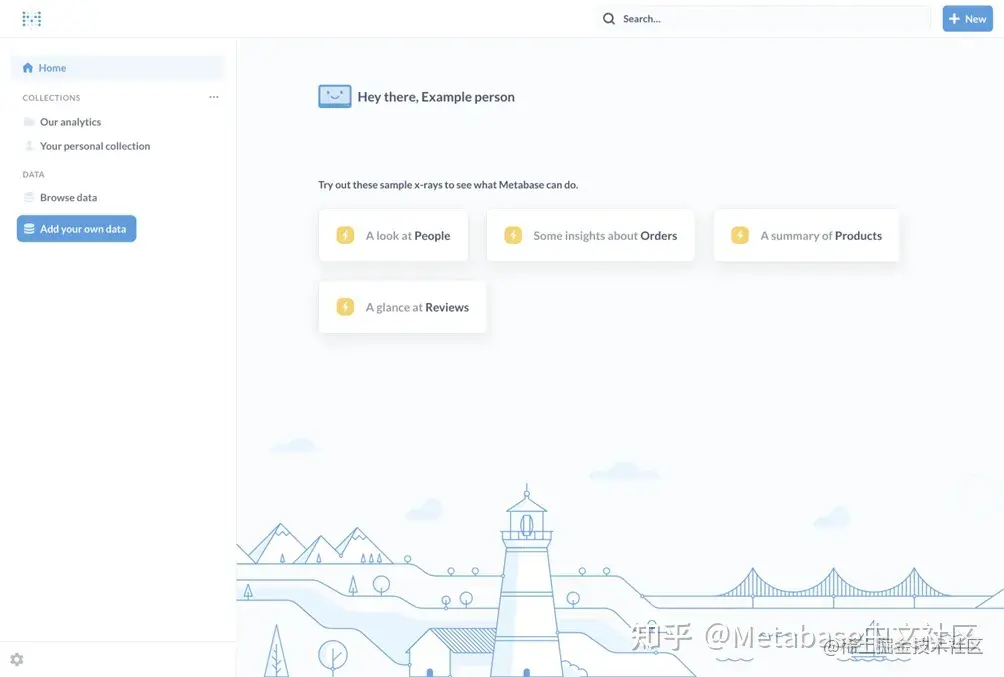Open the Collections ellipsis menu
Screen dimensions: 1004x677
[214, 97]
